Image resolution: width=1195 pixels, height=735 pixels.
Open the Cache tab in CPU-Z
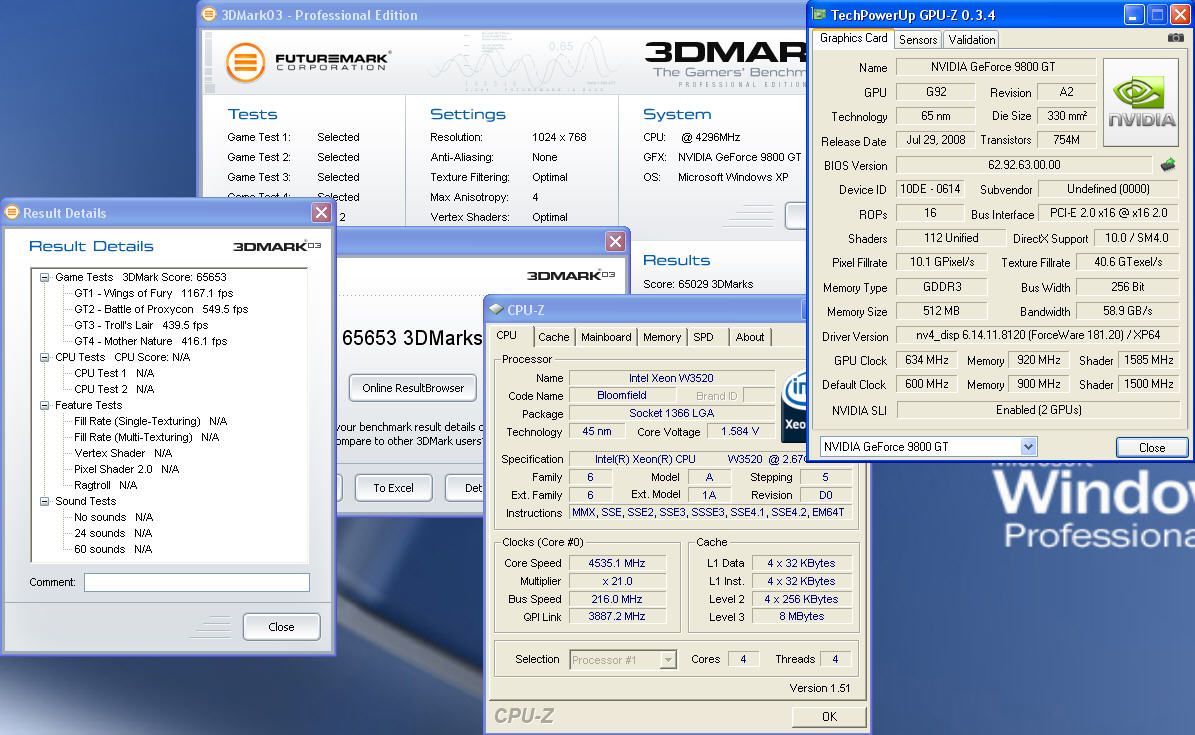point(553,337)
